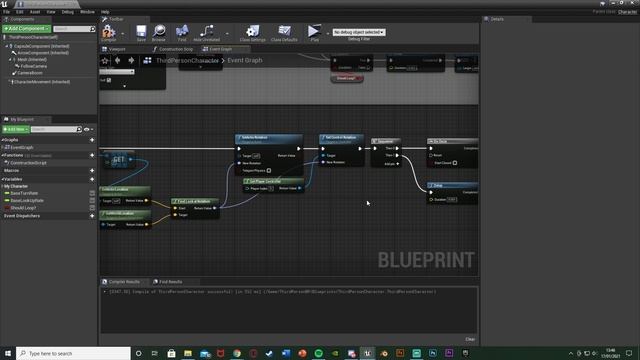The height and width of the screenshot is (360, 640).
Task: Add a new macro with the Macros plus
Action: [92, 171]
